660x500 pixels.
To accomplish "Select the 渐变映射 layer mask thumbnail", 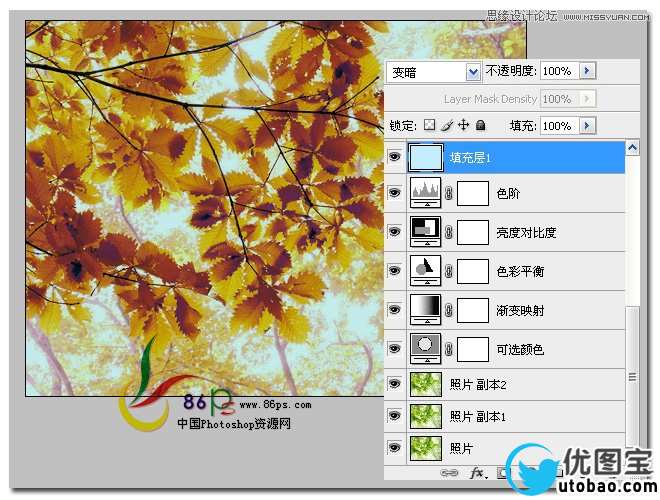I will [x=473, y=310].
